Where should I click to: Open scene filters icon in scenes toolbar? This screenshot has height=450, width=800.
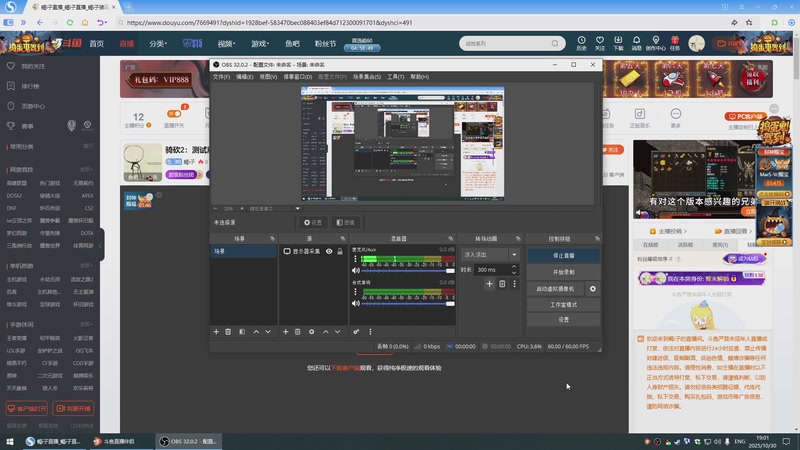(242, 332)
